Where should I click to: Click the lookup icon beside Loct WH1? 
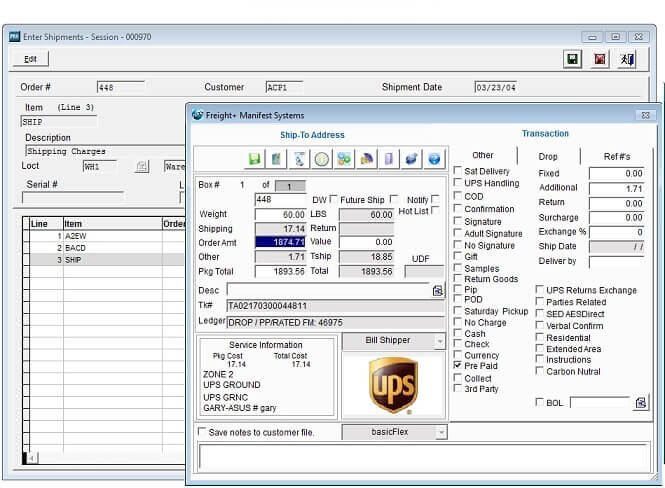click(x=142, y=167)
